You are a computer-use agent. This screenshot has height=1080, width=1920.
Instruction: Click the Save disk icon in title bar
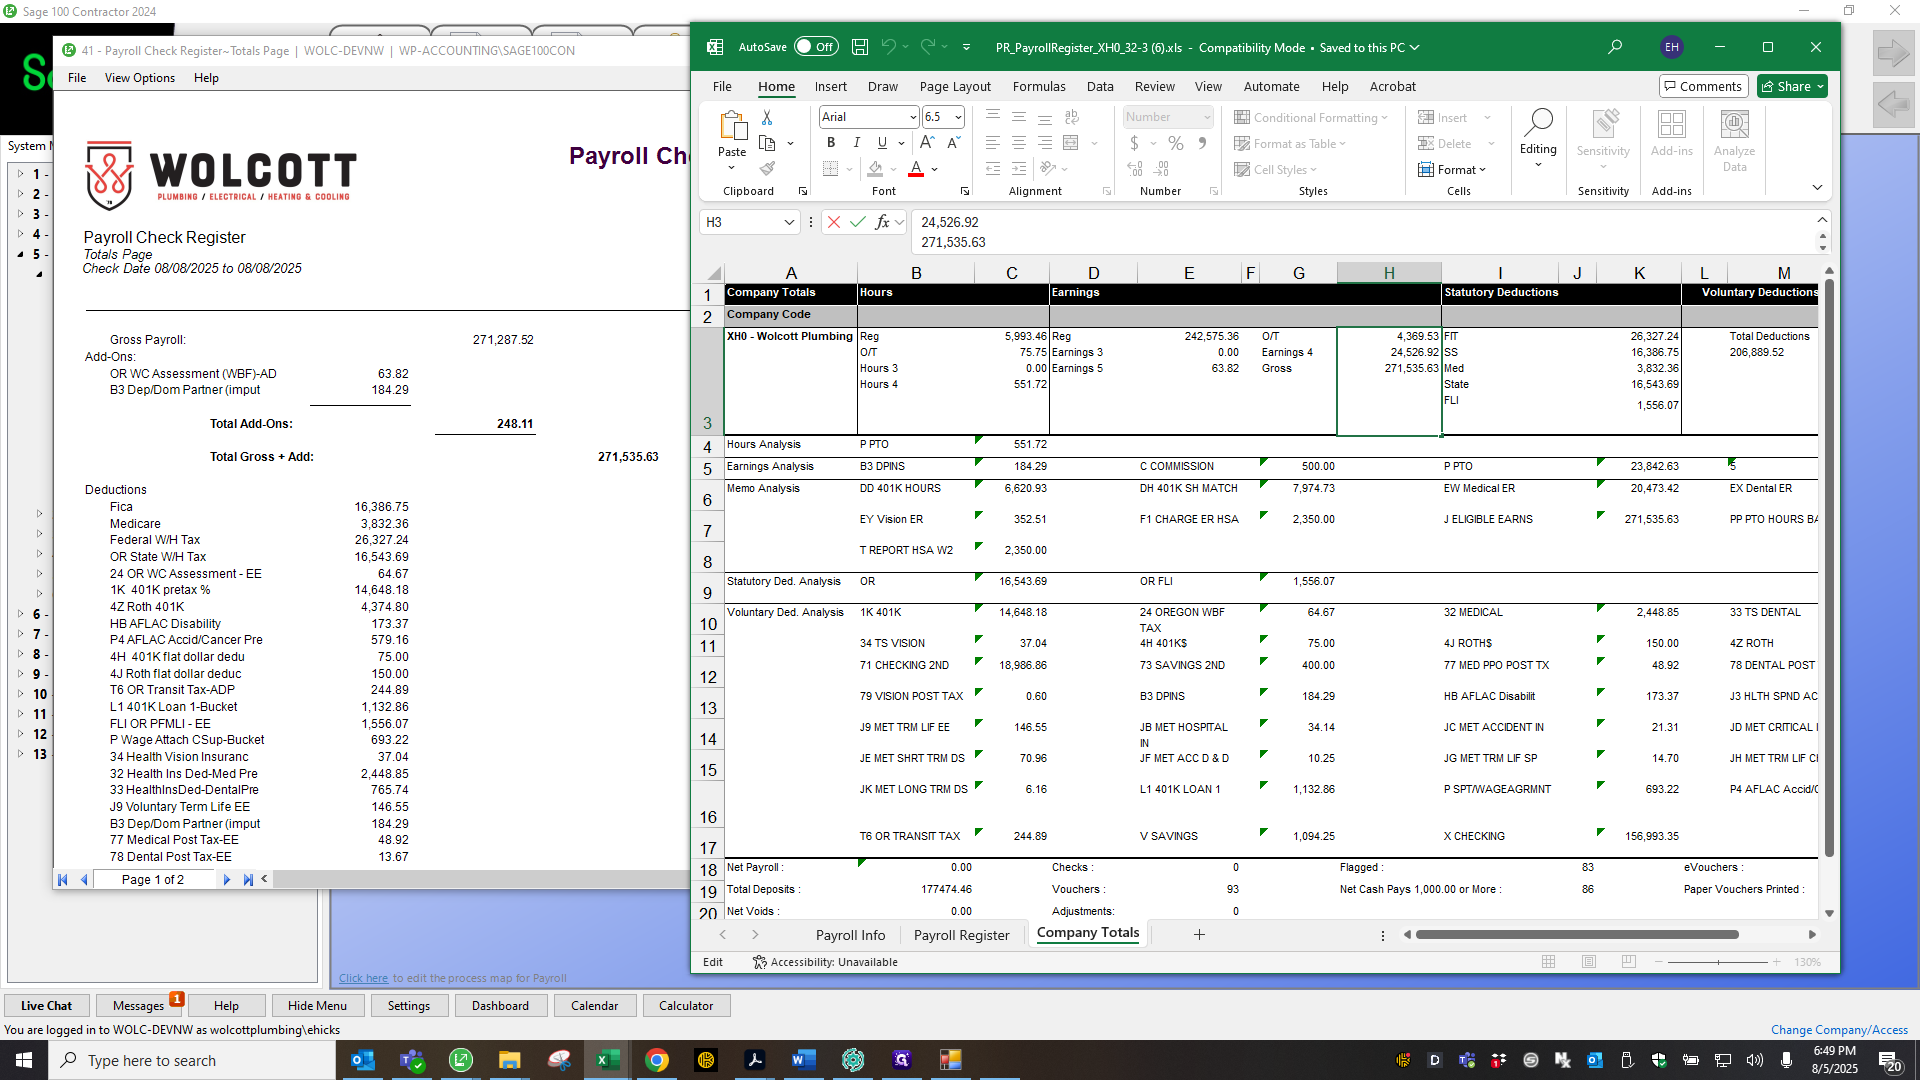coord(860,47)
